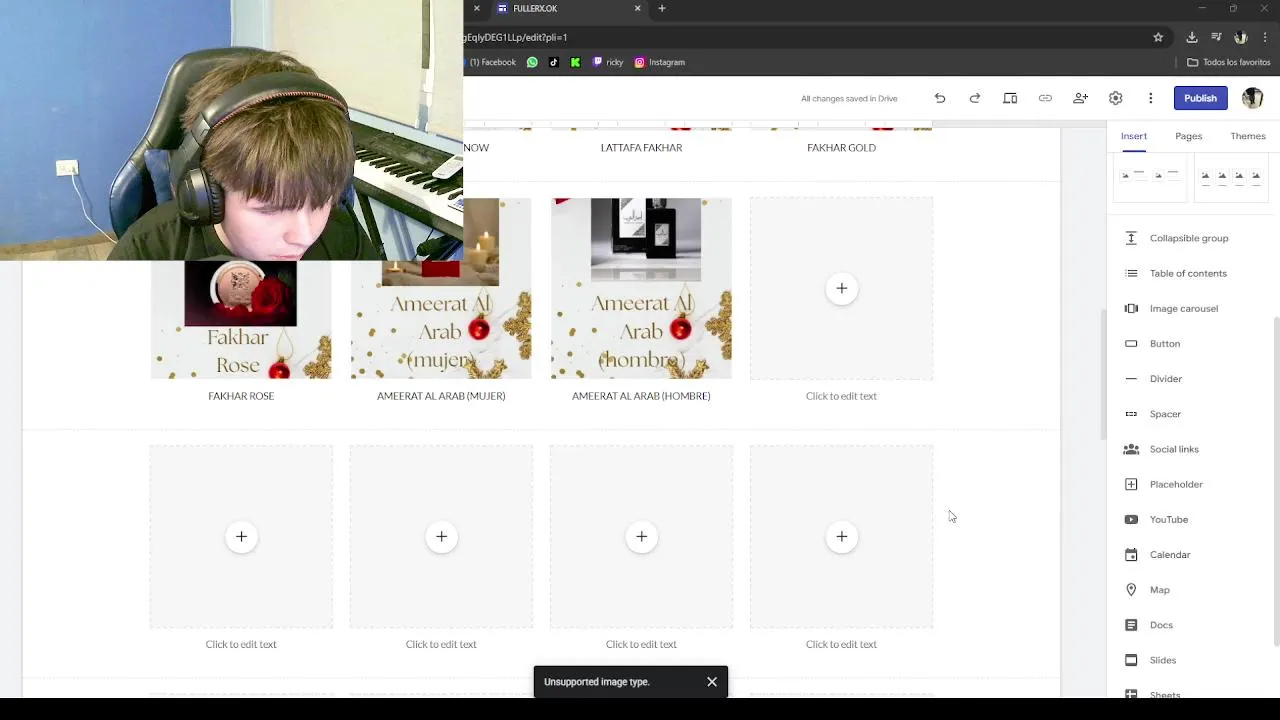Screen dimensions: 1280x720
Task: Edit the FAKHAR ROSE caption
Action: pyautogui.click(x=241, y=396)
